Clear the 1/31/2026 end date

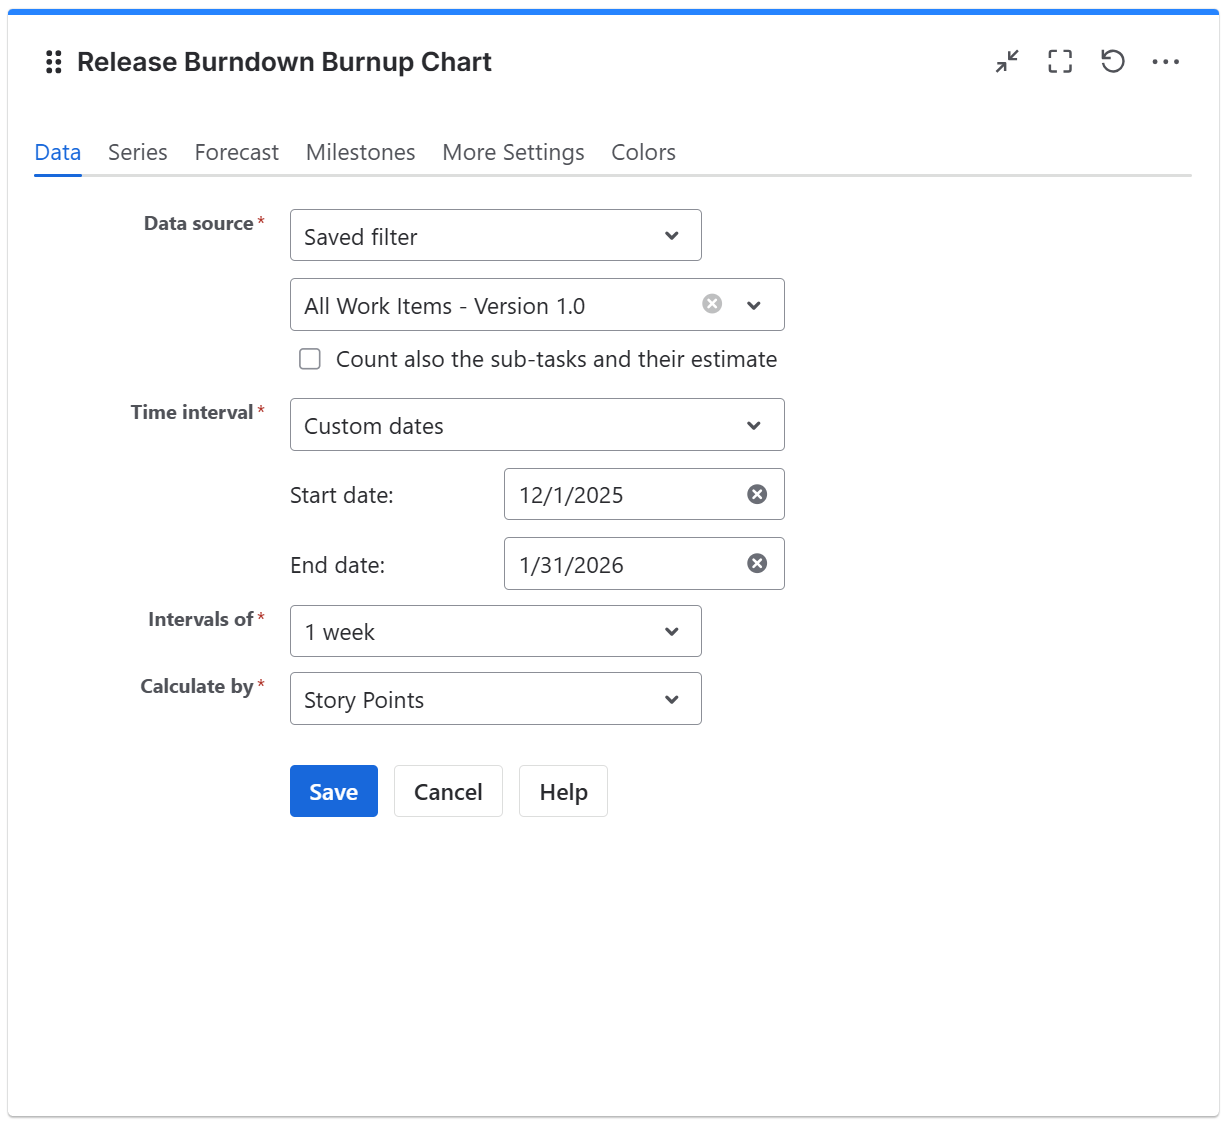click(x=755, y=563)
